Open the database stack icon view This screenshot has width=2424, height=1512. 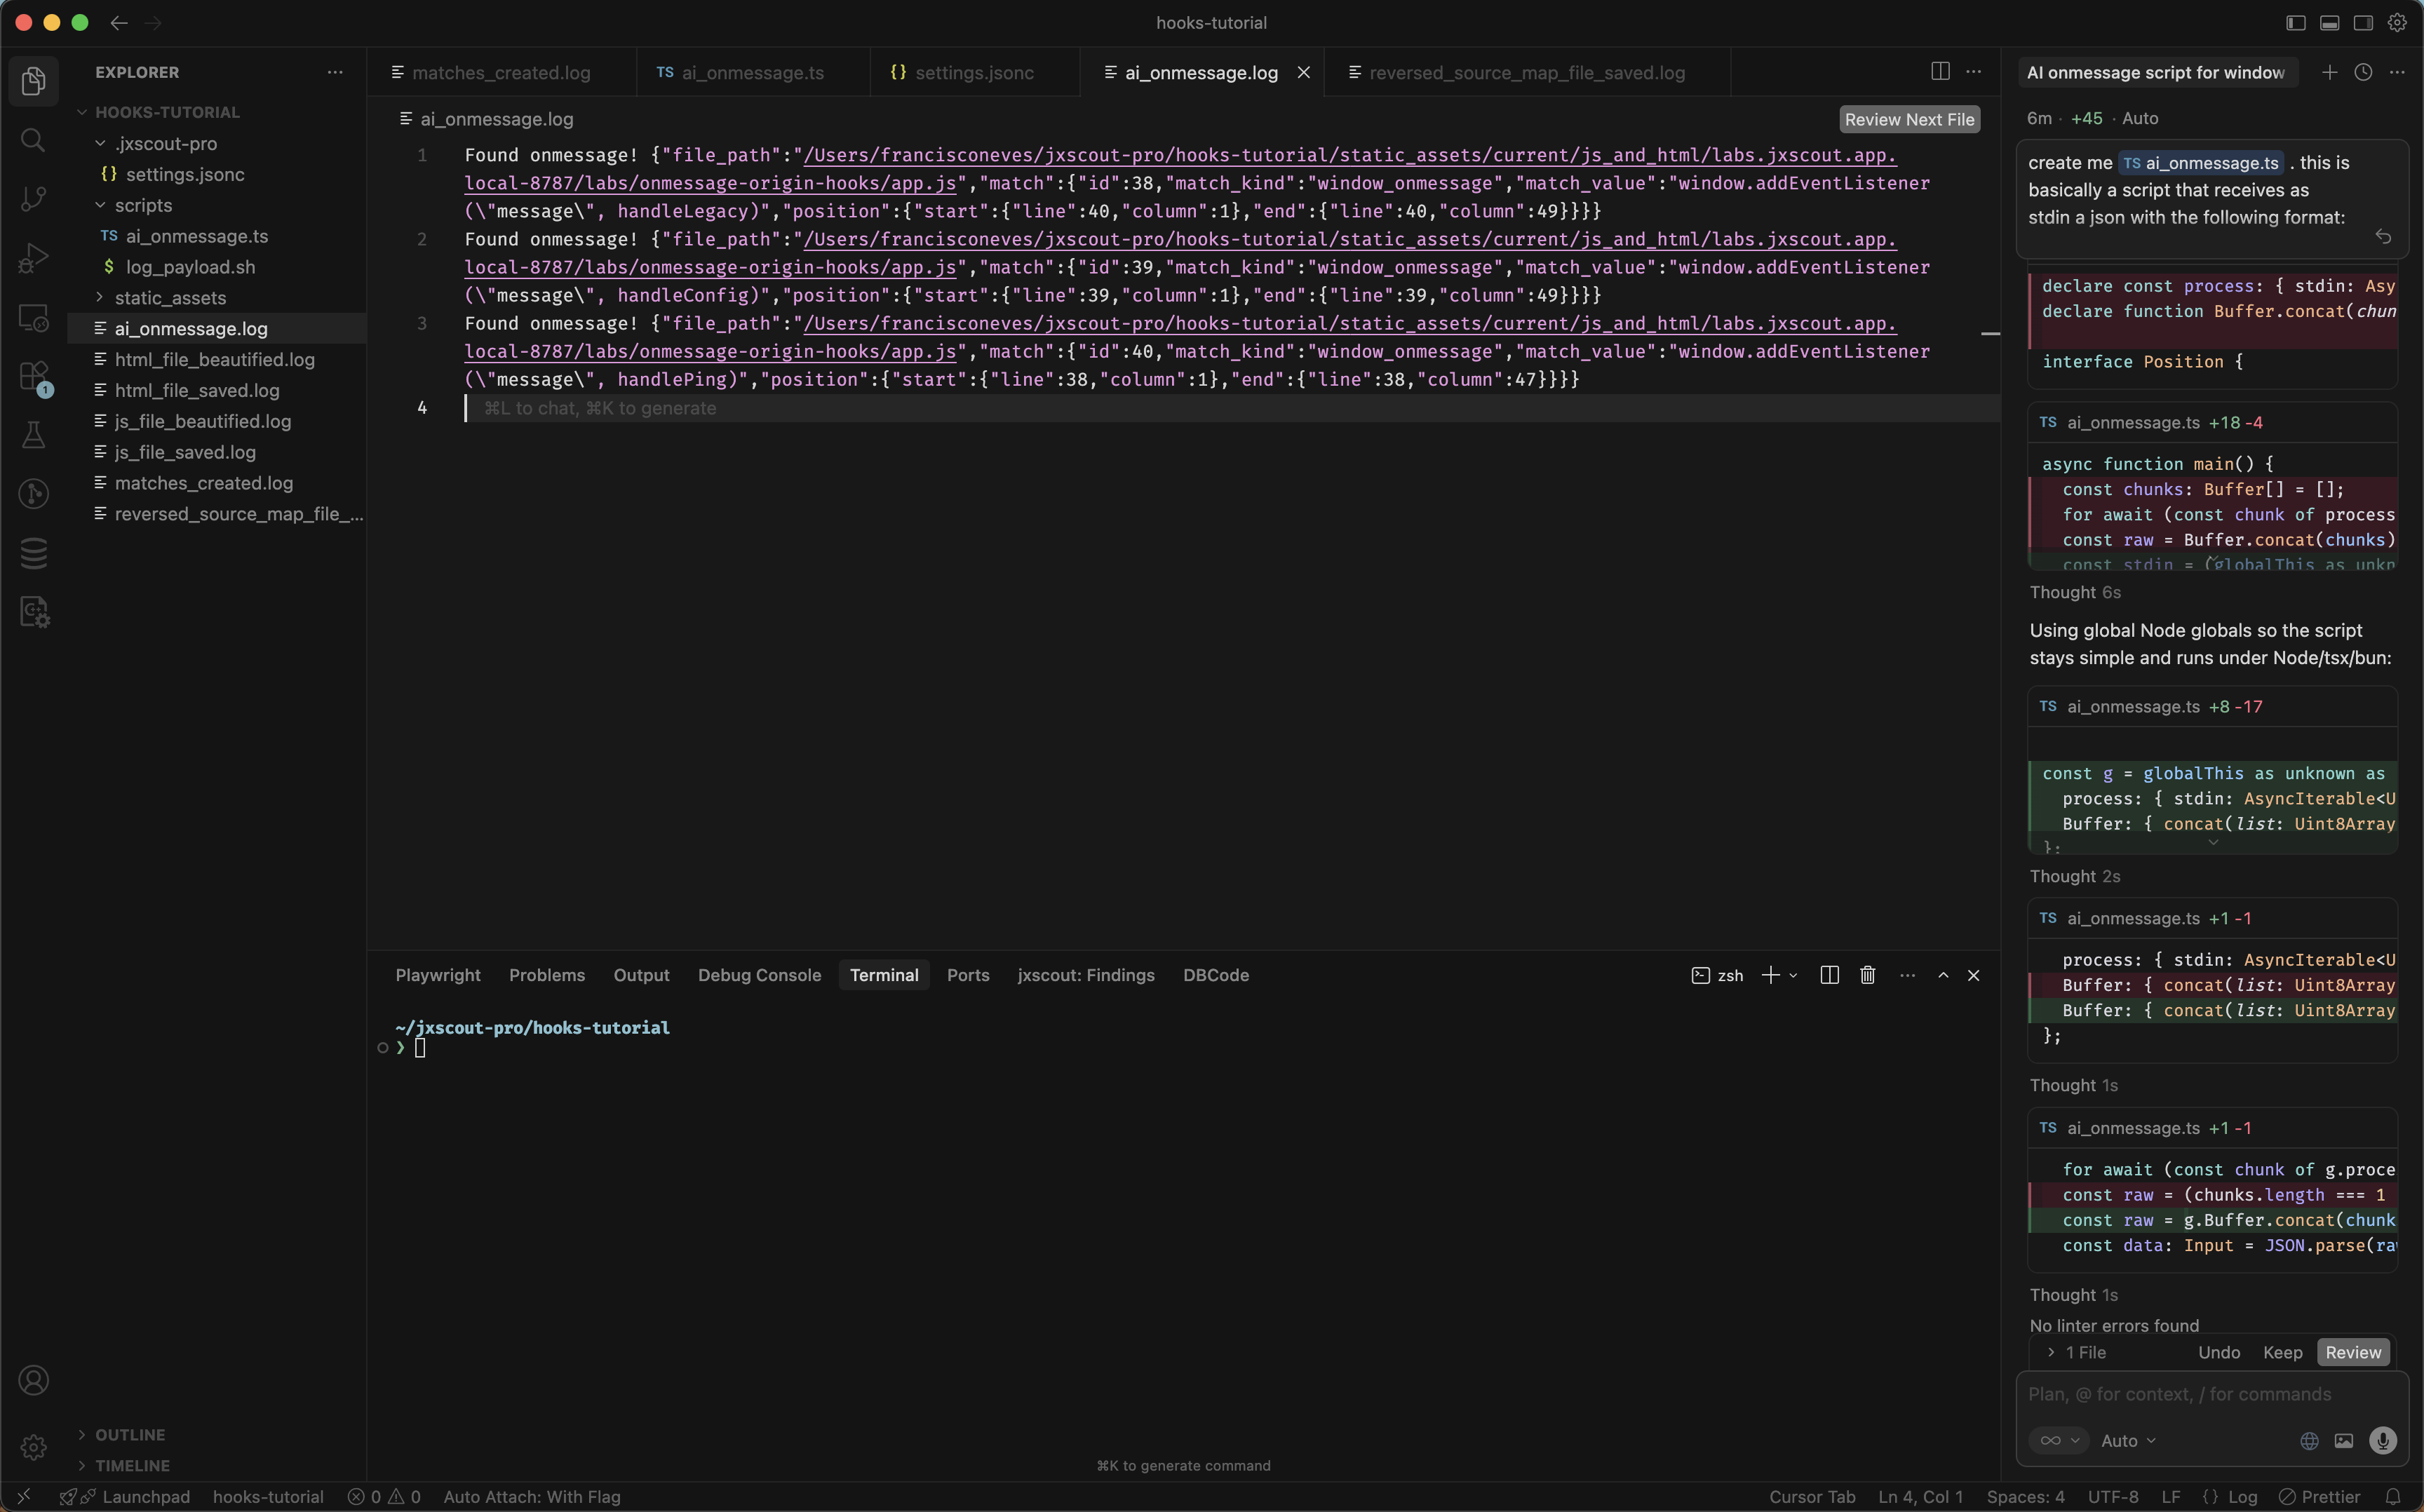[x=33, y=553]
